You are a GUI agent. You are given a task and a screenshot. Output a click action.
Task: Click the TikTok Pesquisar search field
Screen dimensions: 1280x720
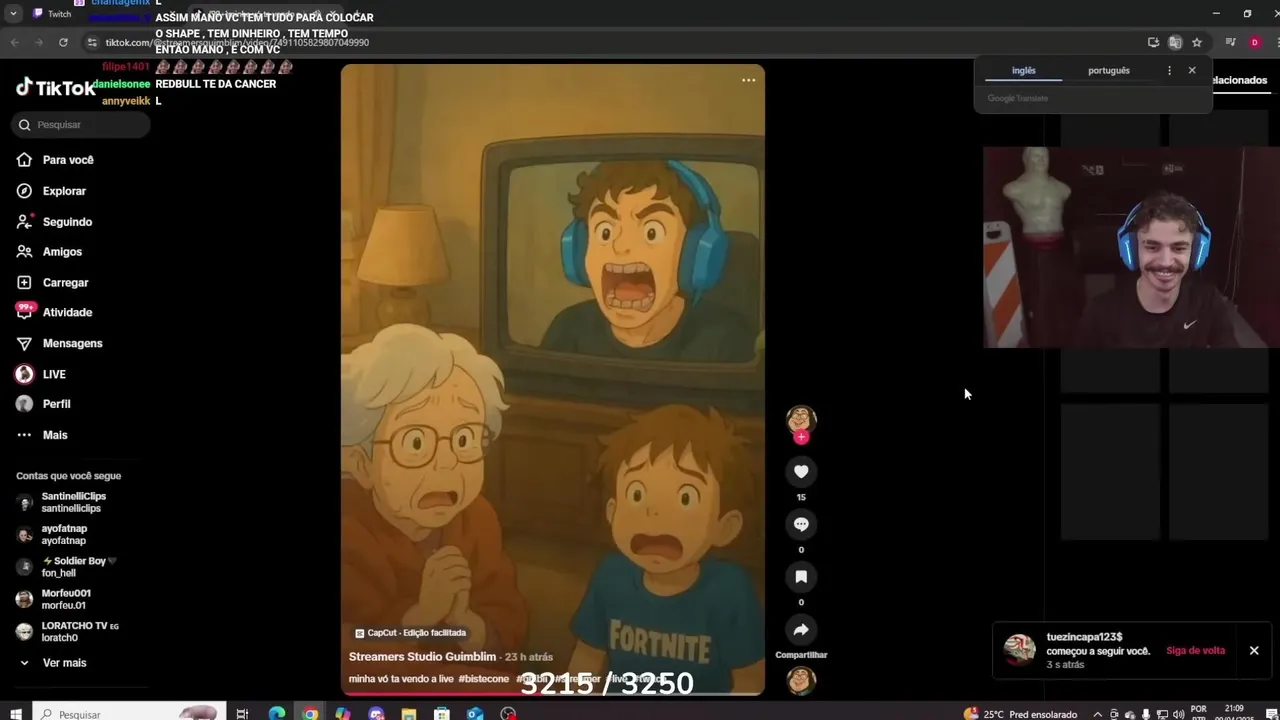82,125
